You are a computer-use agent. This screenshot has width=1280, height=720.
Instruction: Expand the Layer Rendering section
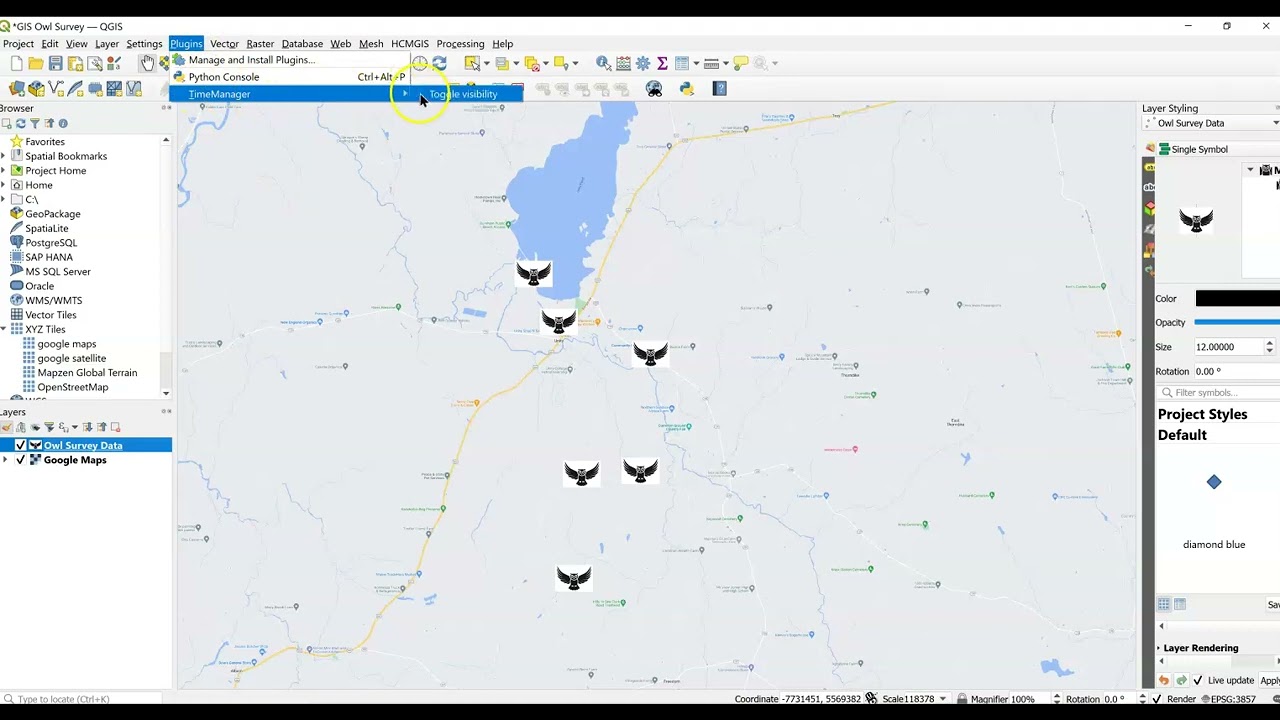(x=1159, y=648)
